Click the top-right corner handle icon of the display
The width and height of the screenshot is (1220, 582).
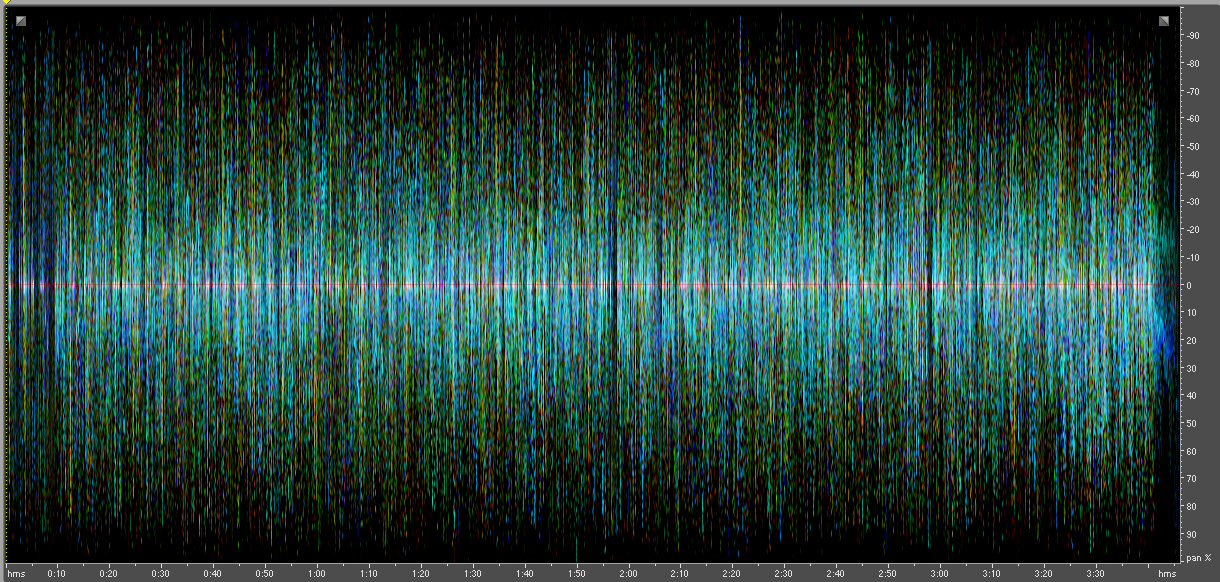point(1165,20)
